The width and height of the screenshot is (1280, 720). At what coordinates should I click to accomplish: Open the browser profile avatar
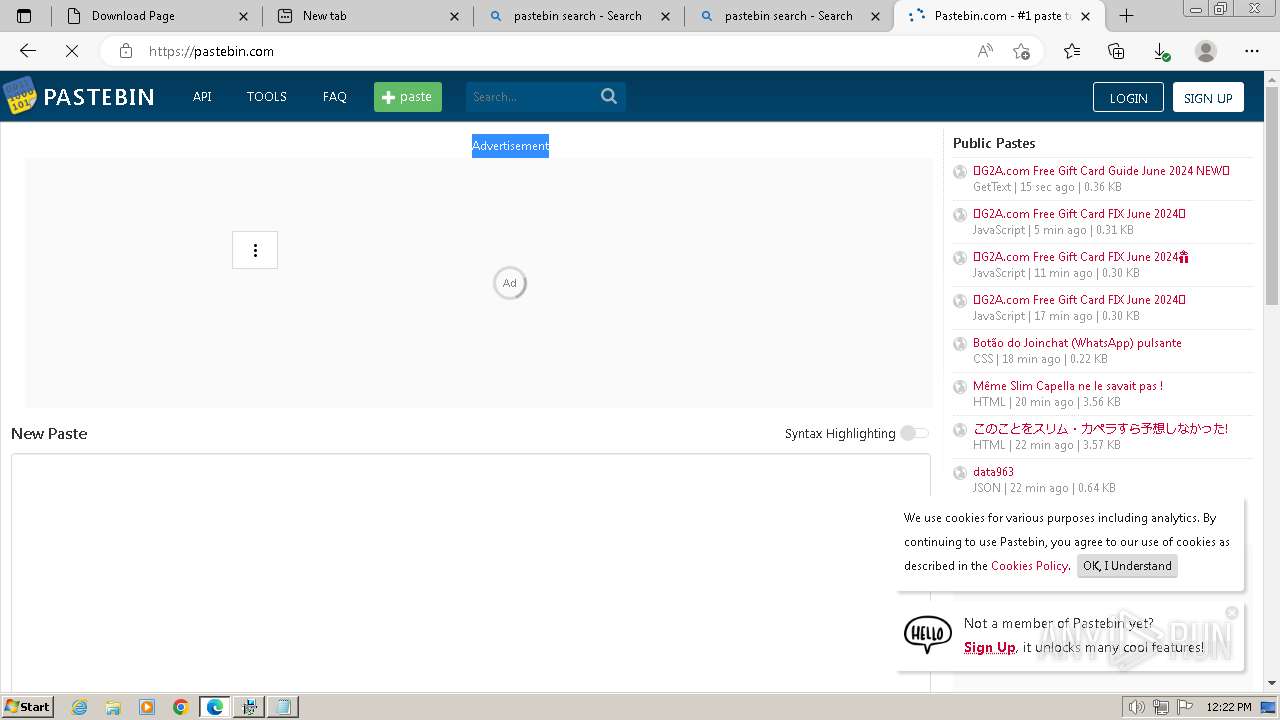point(1206,51)
